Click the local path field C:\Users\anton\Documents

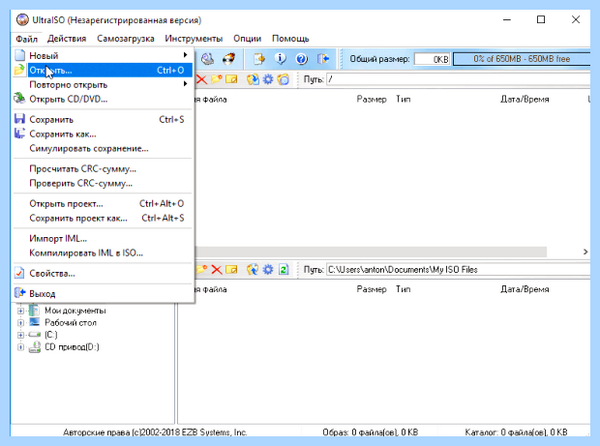click(x=458, y=269)
